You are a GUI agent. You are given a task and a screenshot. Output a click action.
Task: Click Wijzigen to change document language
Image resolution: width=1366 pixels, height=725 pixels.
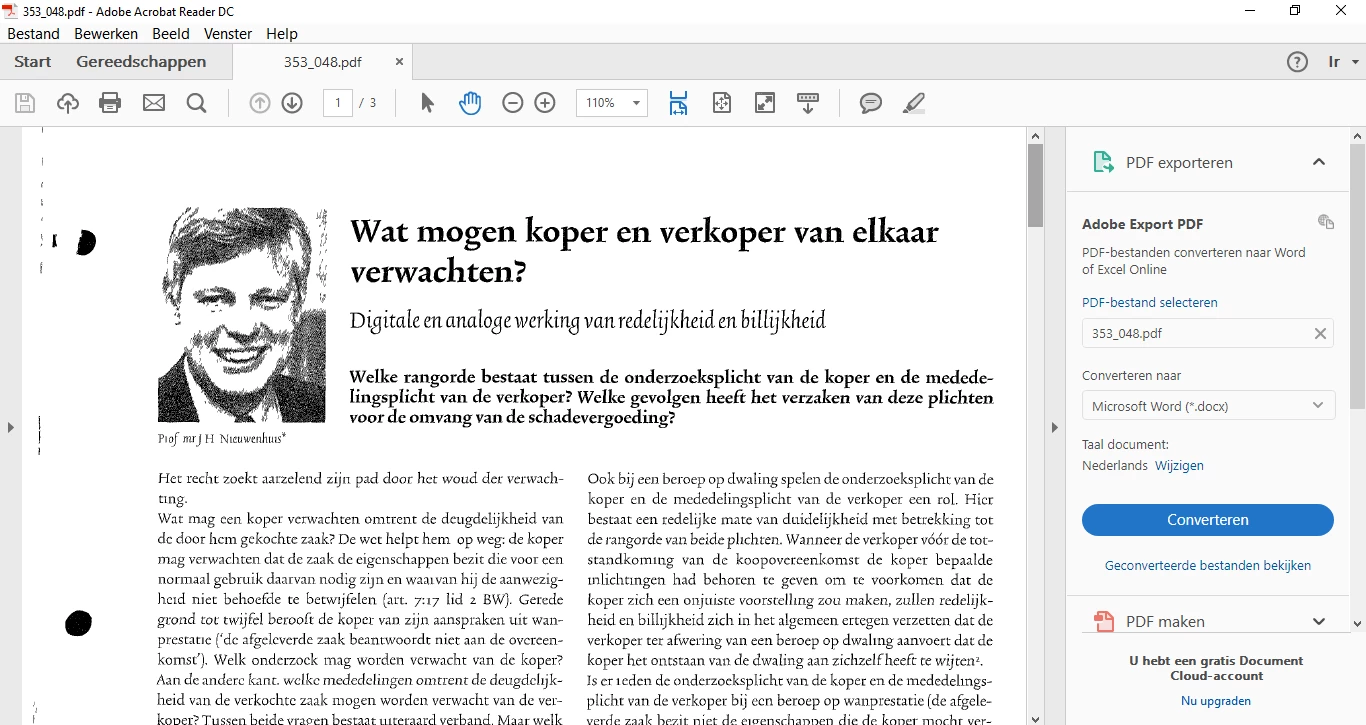pos(1179,465)
